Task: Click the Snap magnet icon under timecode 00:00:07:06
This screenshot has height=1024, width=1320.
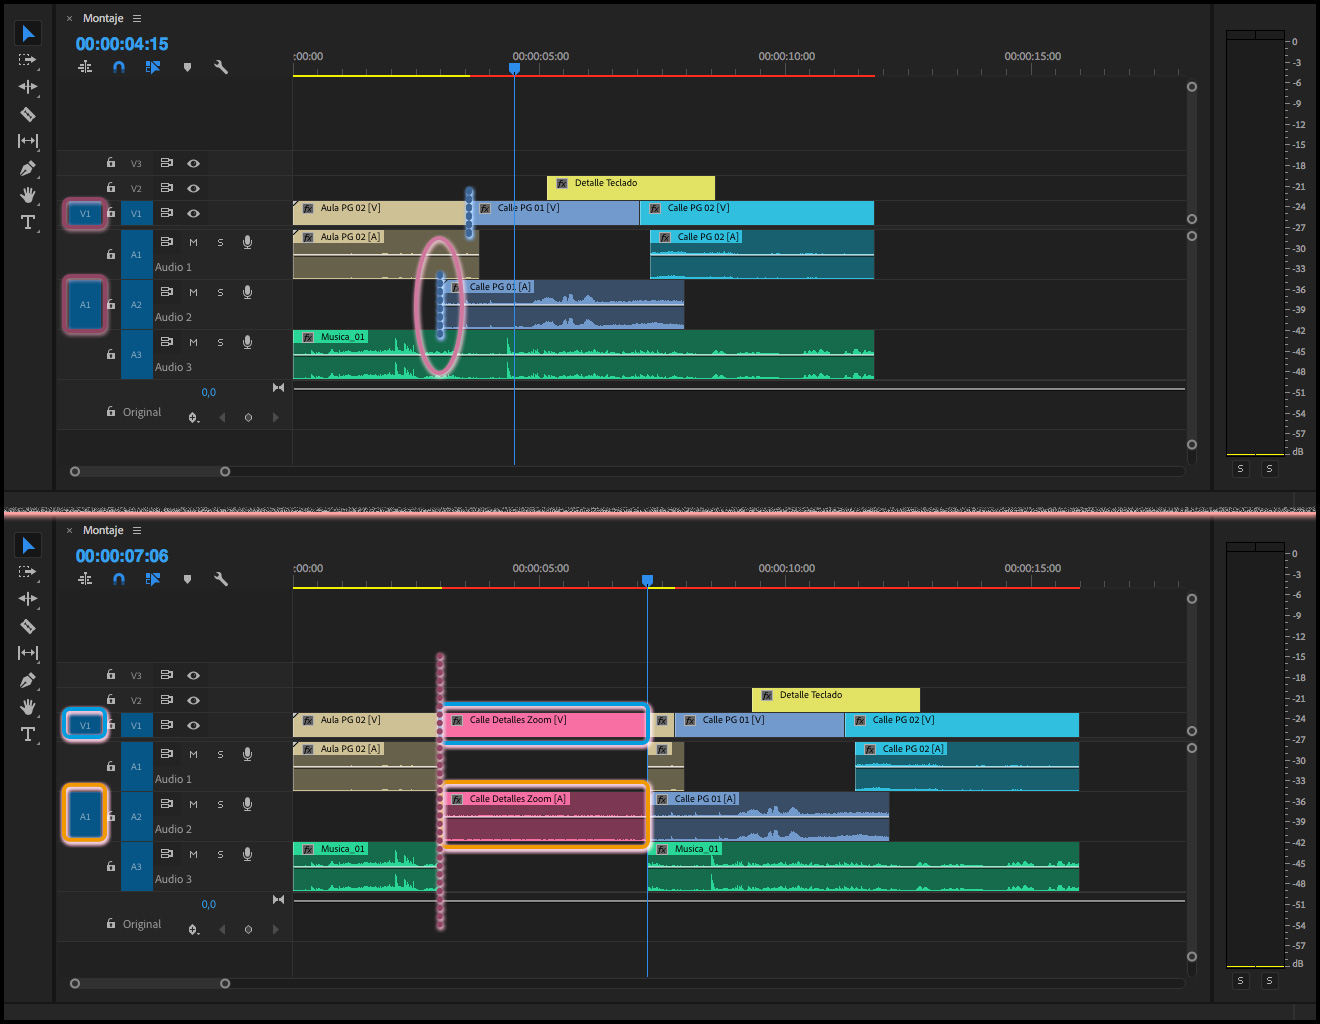Action: point(119,579)
